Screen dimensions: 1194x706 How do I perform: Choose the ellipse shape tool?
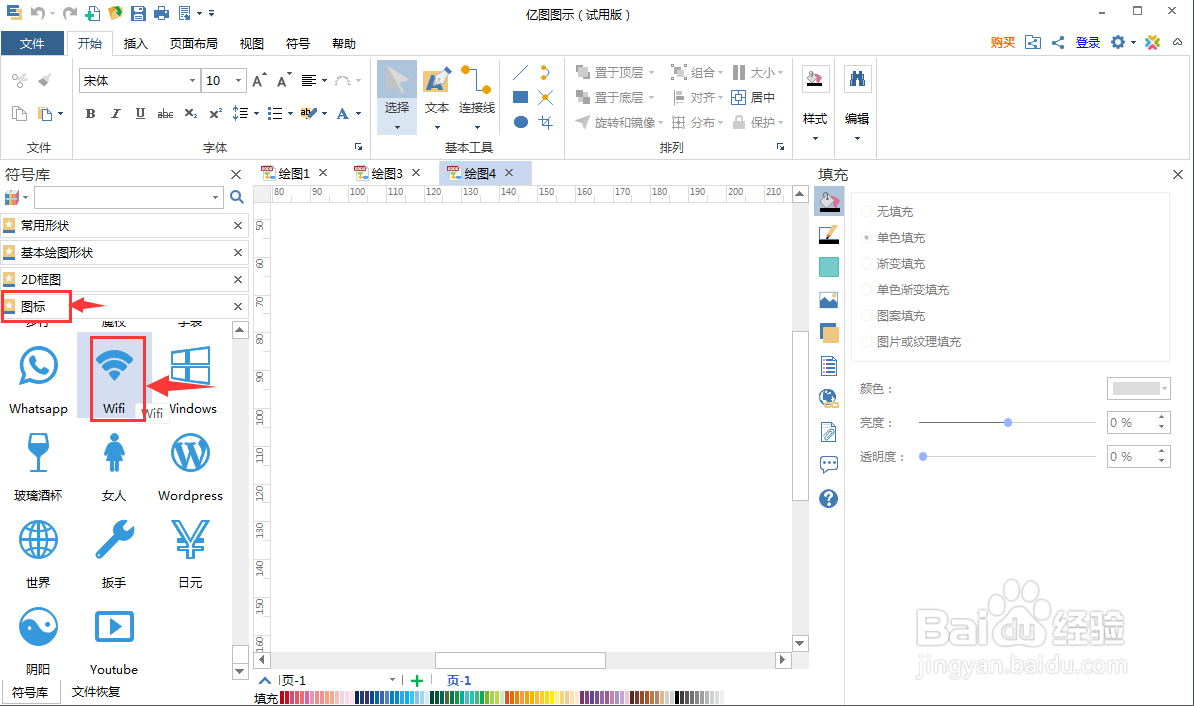(521, 122)
